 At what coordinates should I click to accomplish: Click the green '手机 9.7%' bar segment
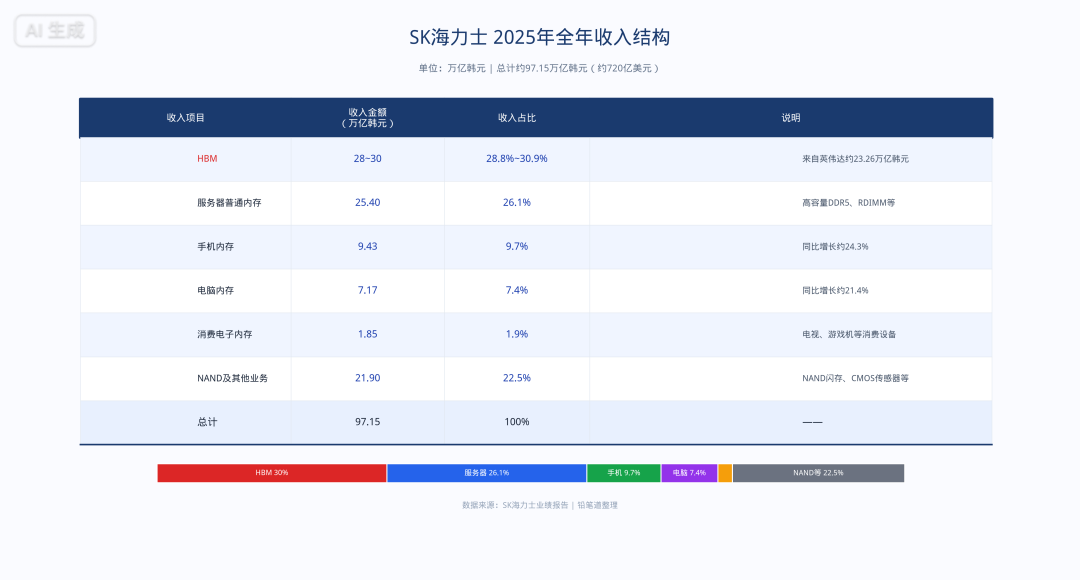[x=624, y=473]
